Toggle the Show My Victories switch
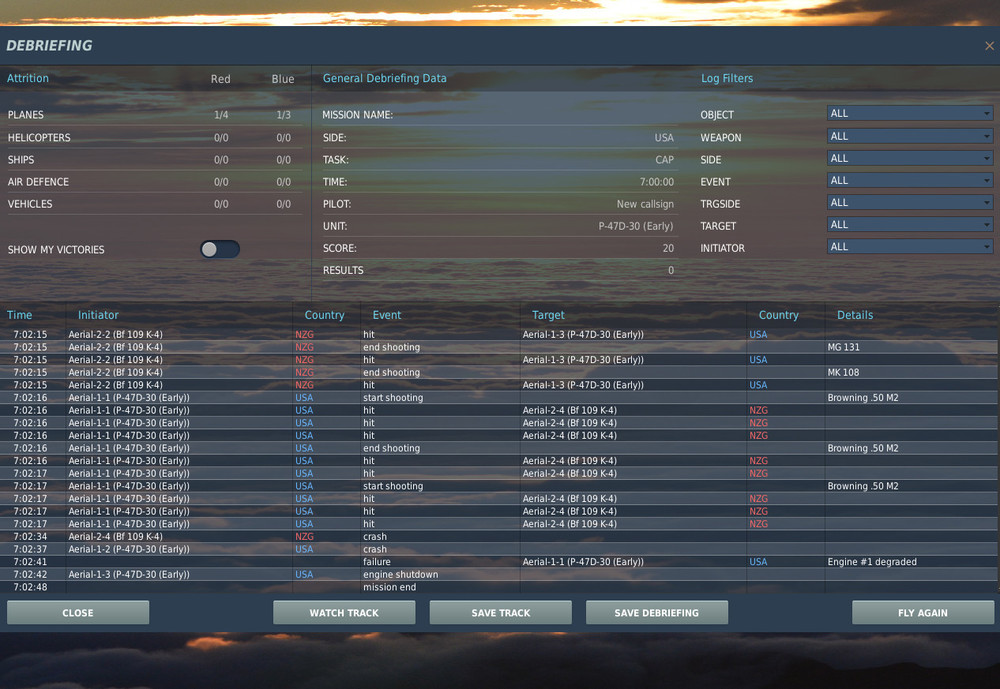 point(220,249)
